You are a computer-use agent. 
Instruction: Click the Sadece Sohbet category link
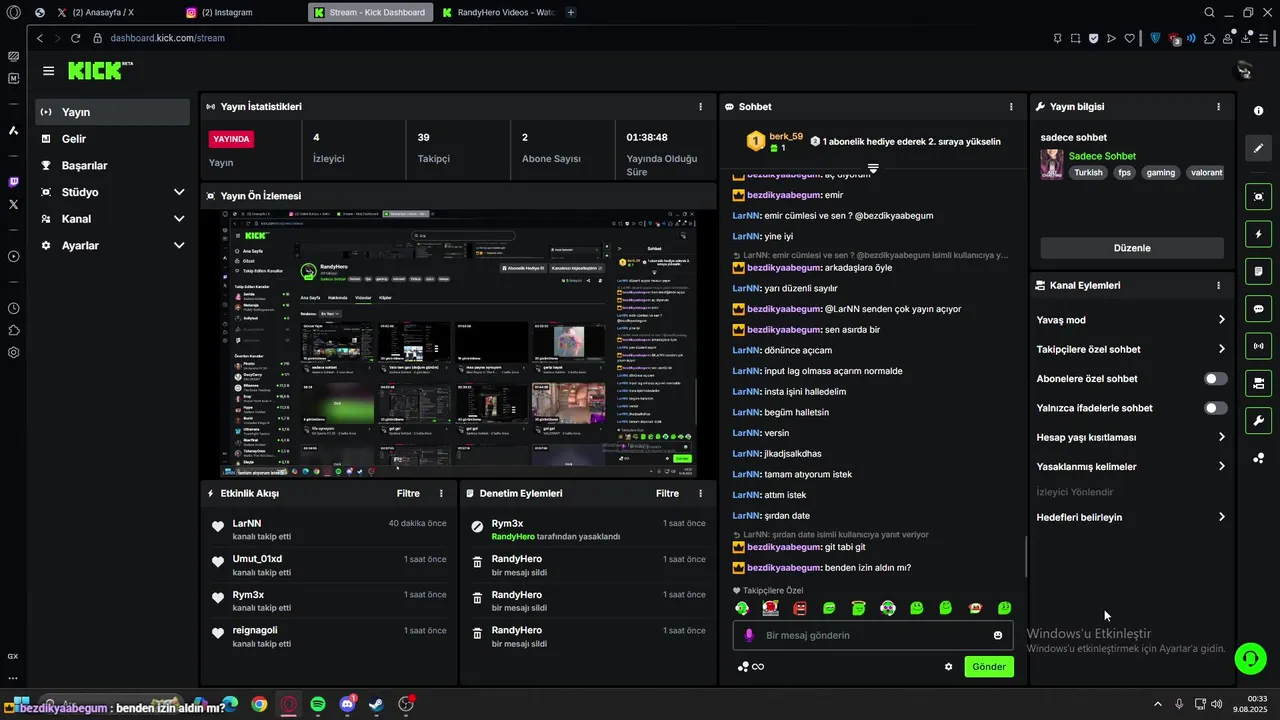coord(1102,156)
